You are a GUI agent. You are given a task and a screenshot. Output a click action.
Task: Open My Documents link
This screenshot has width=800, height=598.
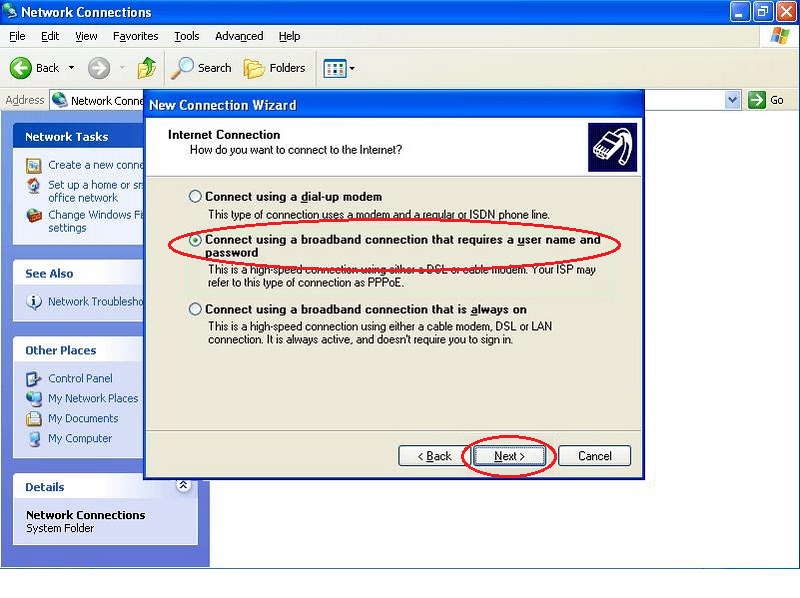pos(83,418)
